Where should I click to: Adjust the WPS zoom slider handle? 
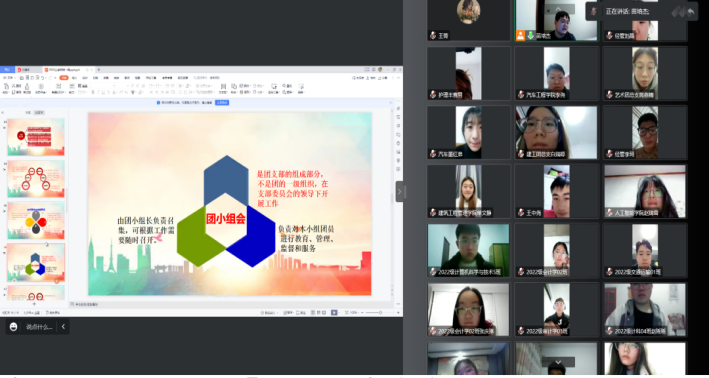coord(380,312)
